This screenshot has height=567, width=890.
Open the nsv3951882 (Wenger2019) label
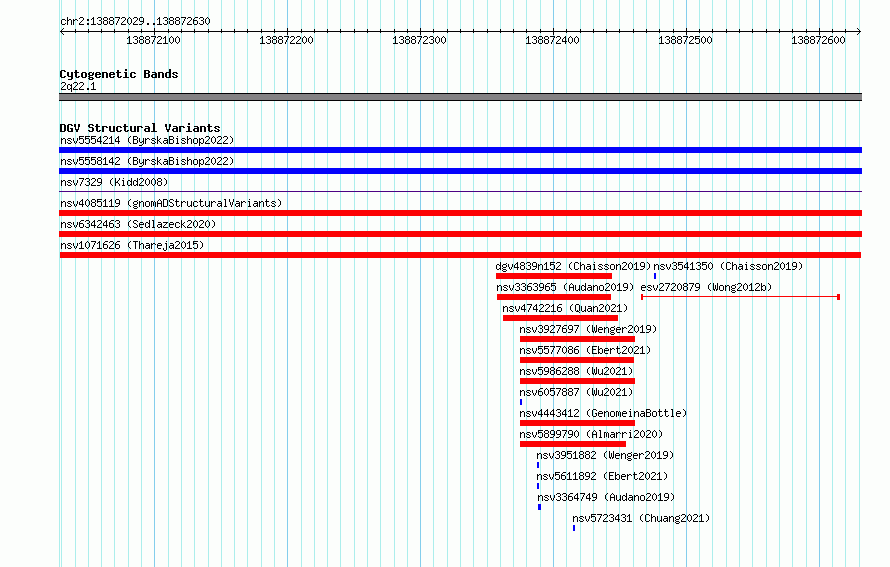coord(605,455)
